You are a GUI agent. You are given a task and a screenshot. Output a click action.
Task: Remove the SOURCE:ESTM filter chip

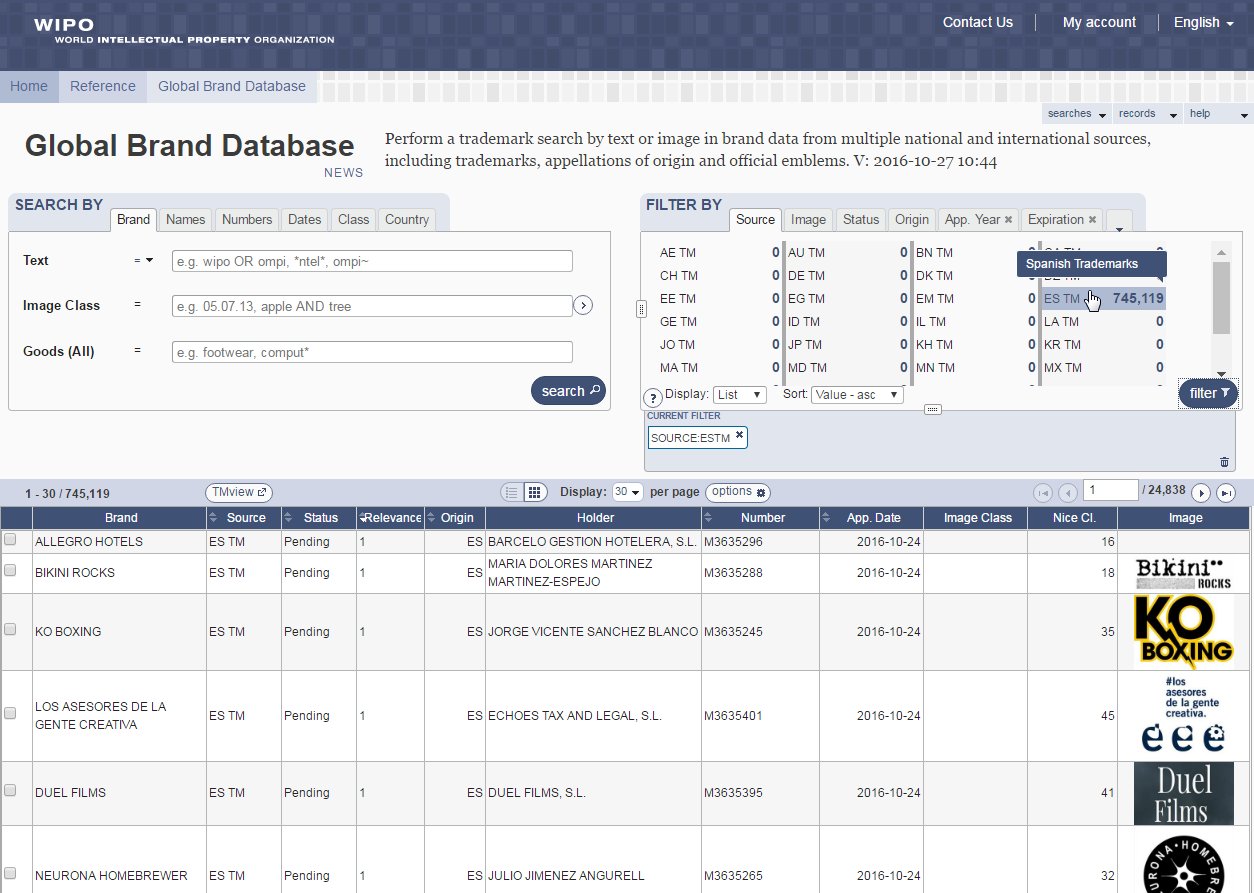click(x=739, y=435)
